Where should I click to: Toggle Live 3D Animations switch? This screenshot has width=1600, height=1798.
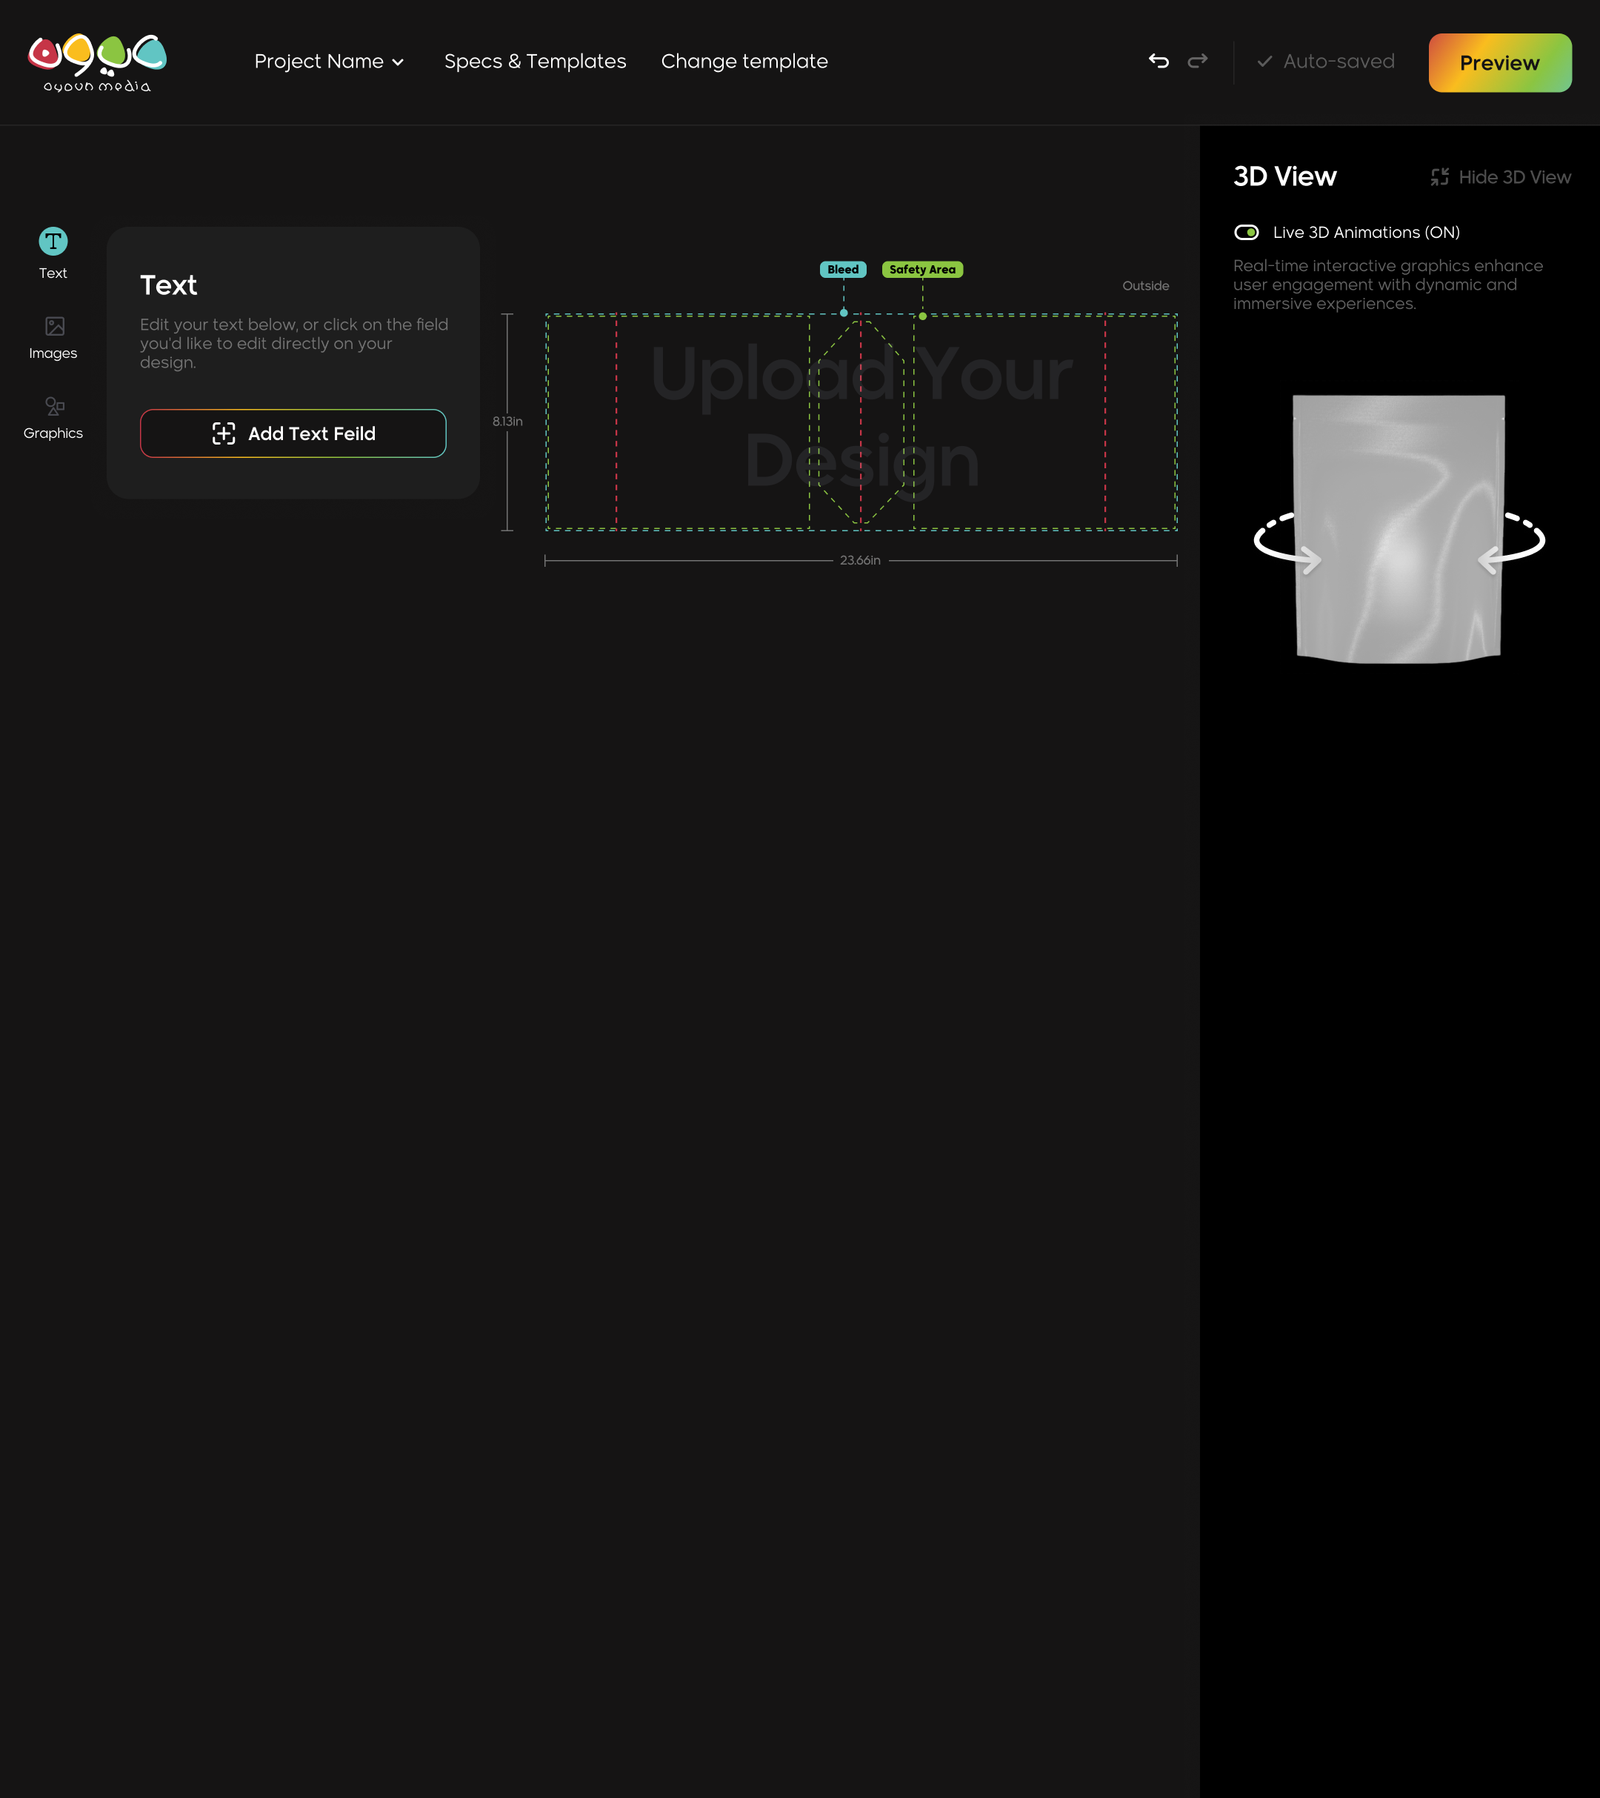[1246, 232]
